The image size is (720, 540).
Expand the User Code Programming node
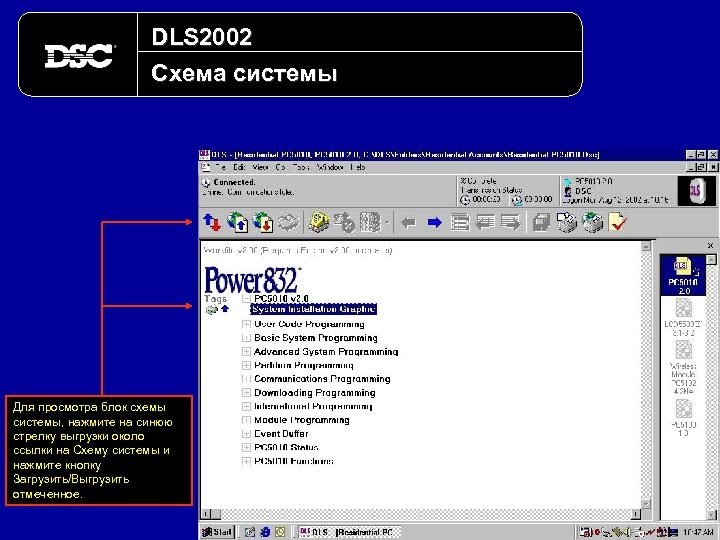[246, 324]
